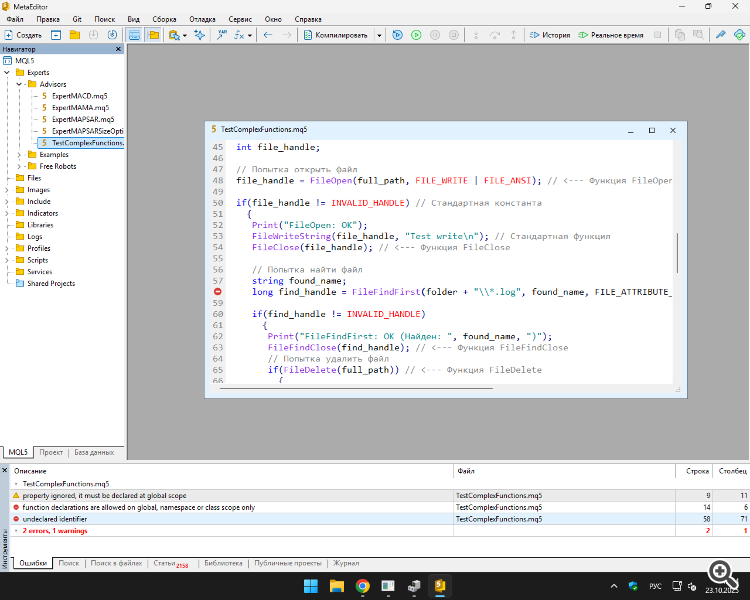750x600 pixels.
Task: Click the Создать (New) toolbar button
Action: [24, 35]
